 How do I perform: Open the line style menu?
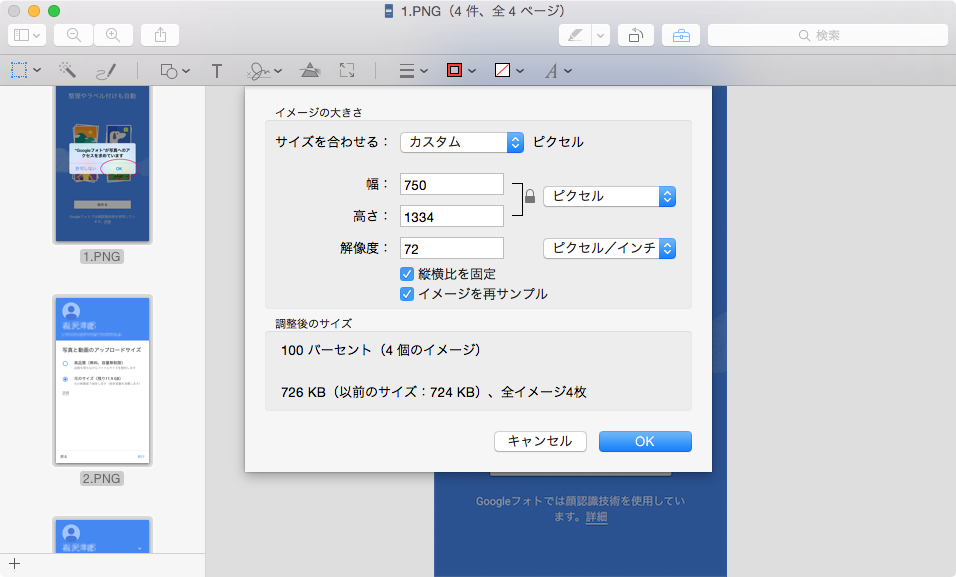(x=413, y=71)
